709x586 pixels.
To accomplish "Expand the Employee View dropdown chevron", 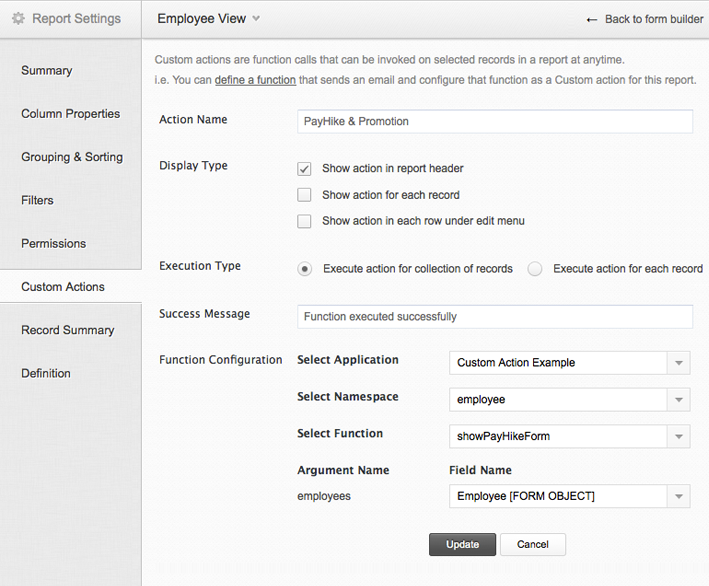I will pyautogui.click(x=257, y=19).
